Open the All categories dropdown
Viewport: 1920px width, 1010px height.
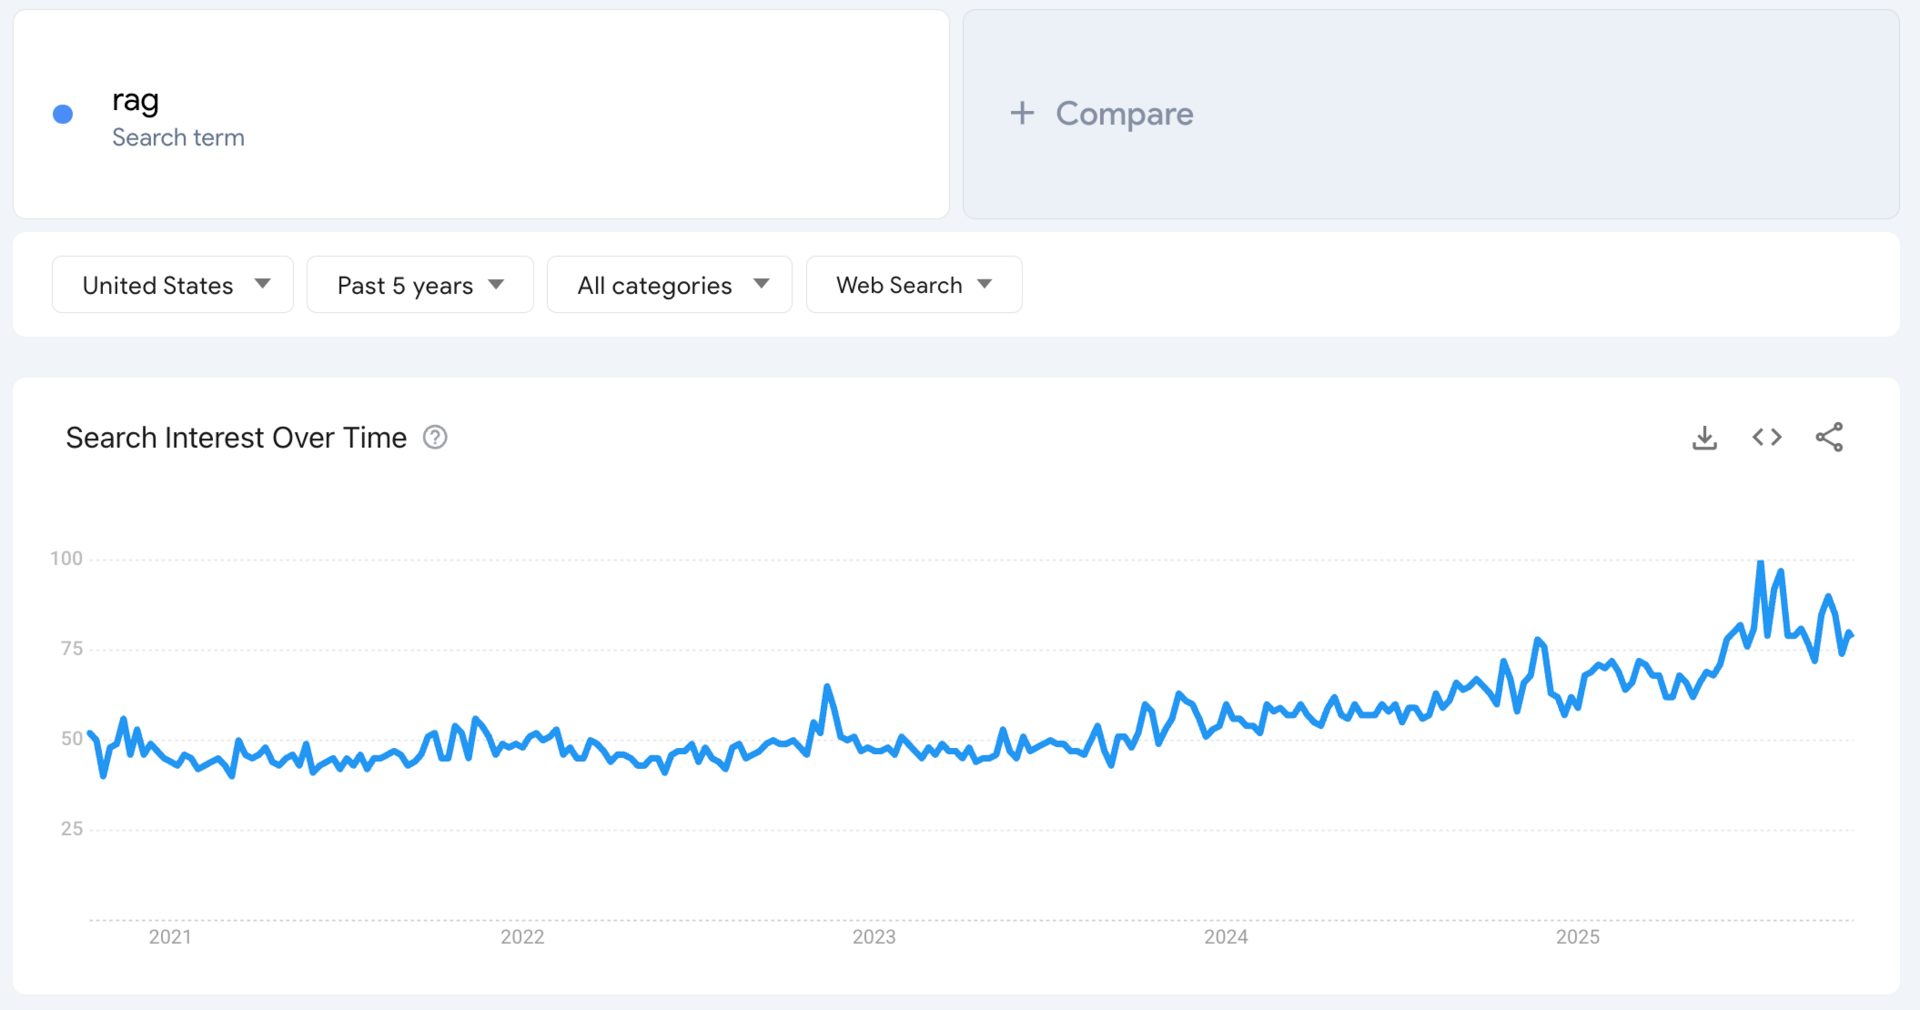(x=669, y=285)
